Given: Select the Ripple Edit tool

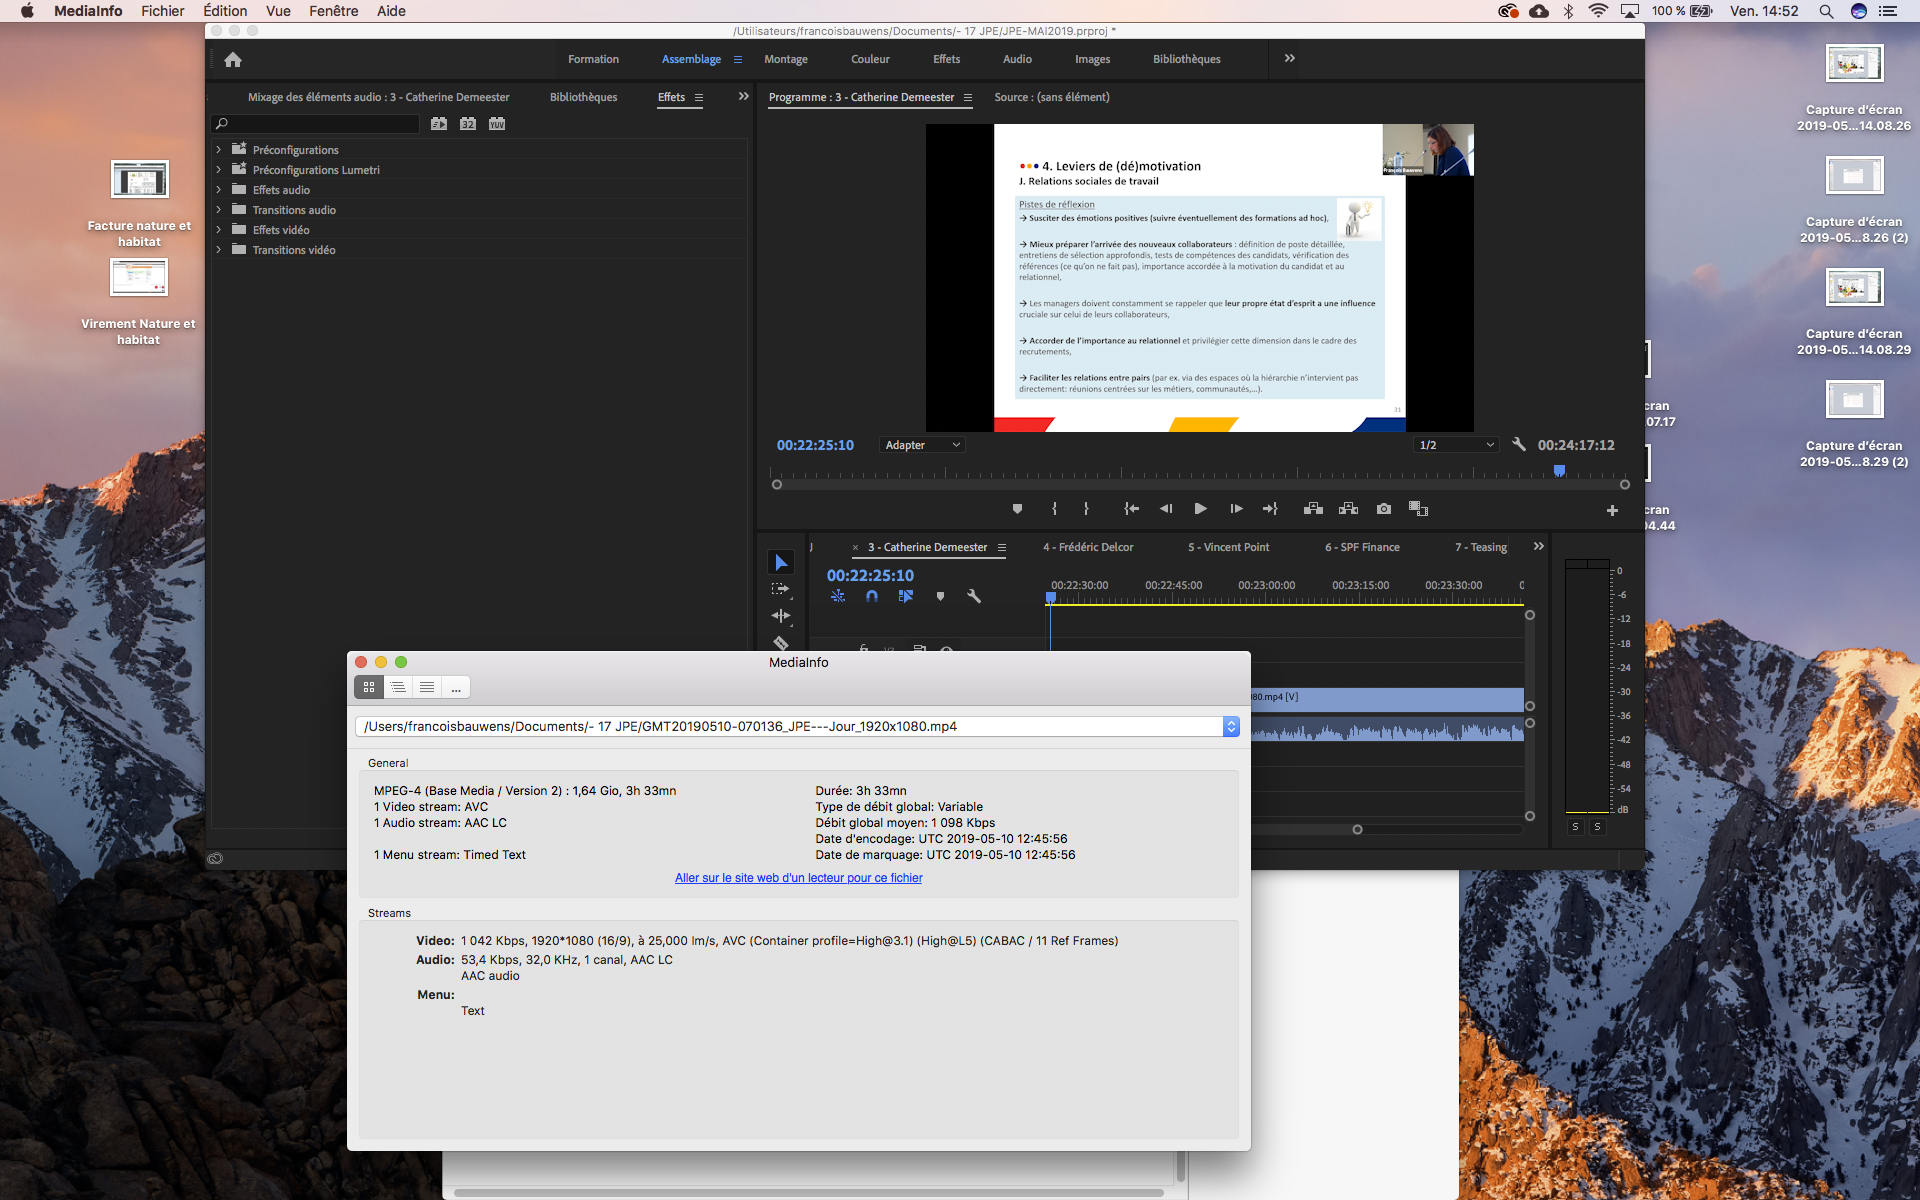Looking at the screenshot, I should [x=781, y=616].
